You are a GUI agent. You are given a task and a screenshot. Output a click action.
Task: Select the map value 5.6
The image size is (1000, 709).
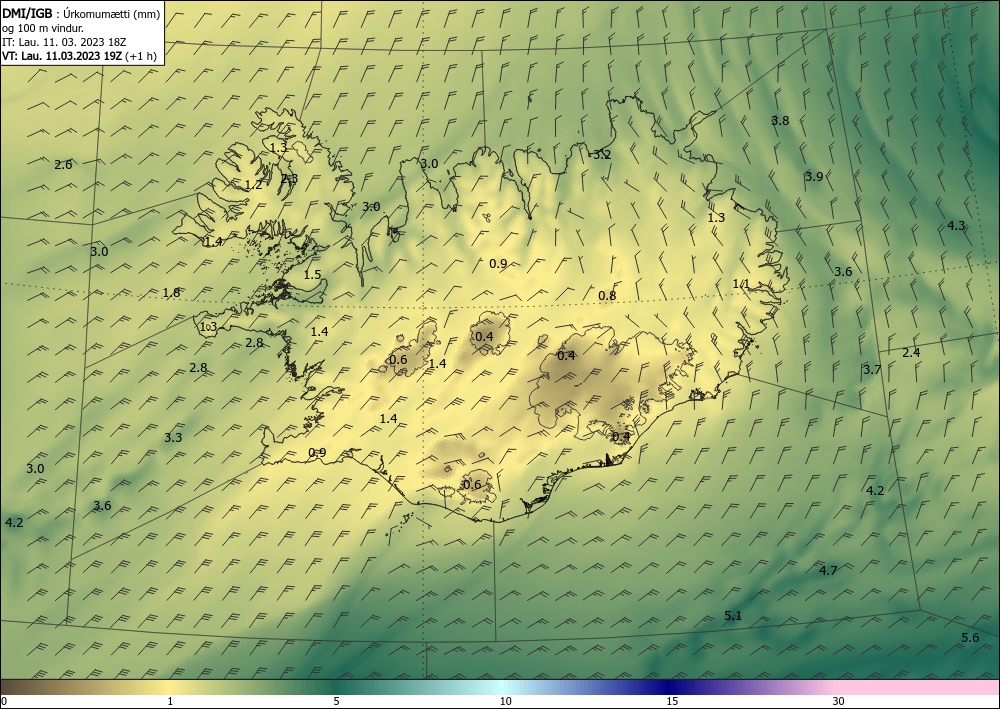[970, 638]
